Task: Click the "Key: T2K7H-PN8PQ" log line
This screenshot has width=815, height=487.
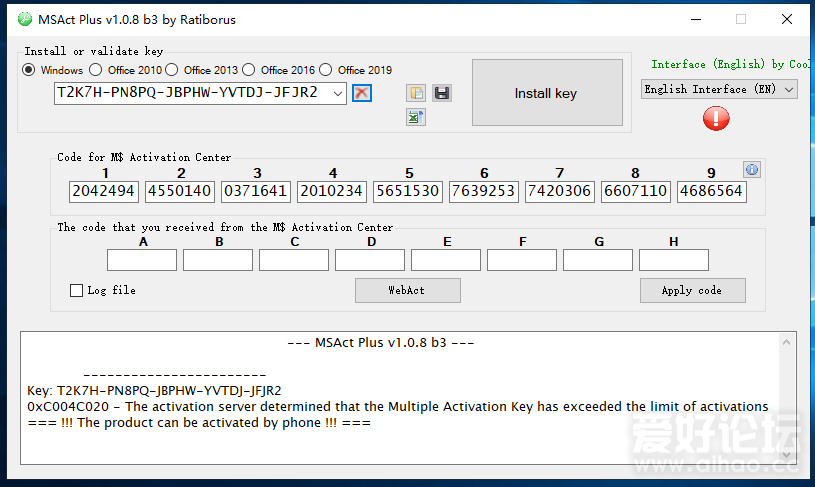Action: [154, 390]
